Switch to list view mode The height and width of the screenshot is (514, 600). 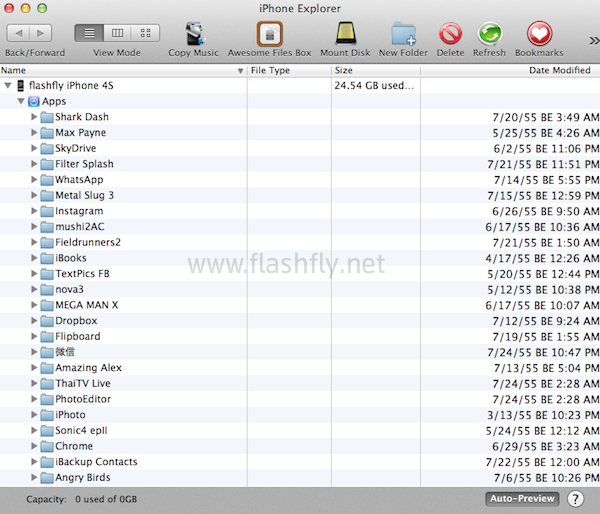point(89,34)
